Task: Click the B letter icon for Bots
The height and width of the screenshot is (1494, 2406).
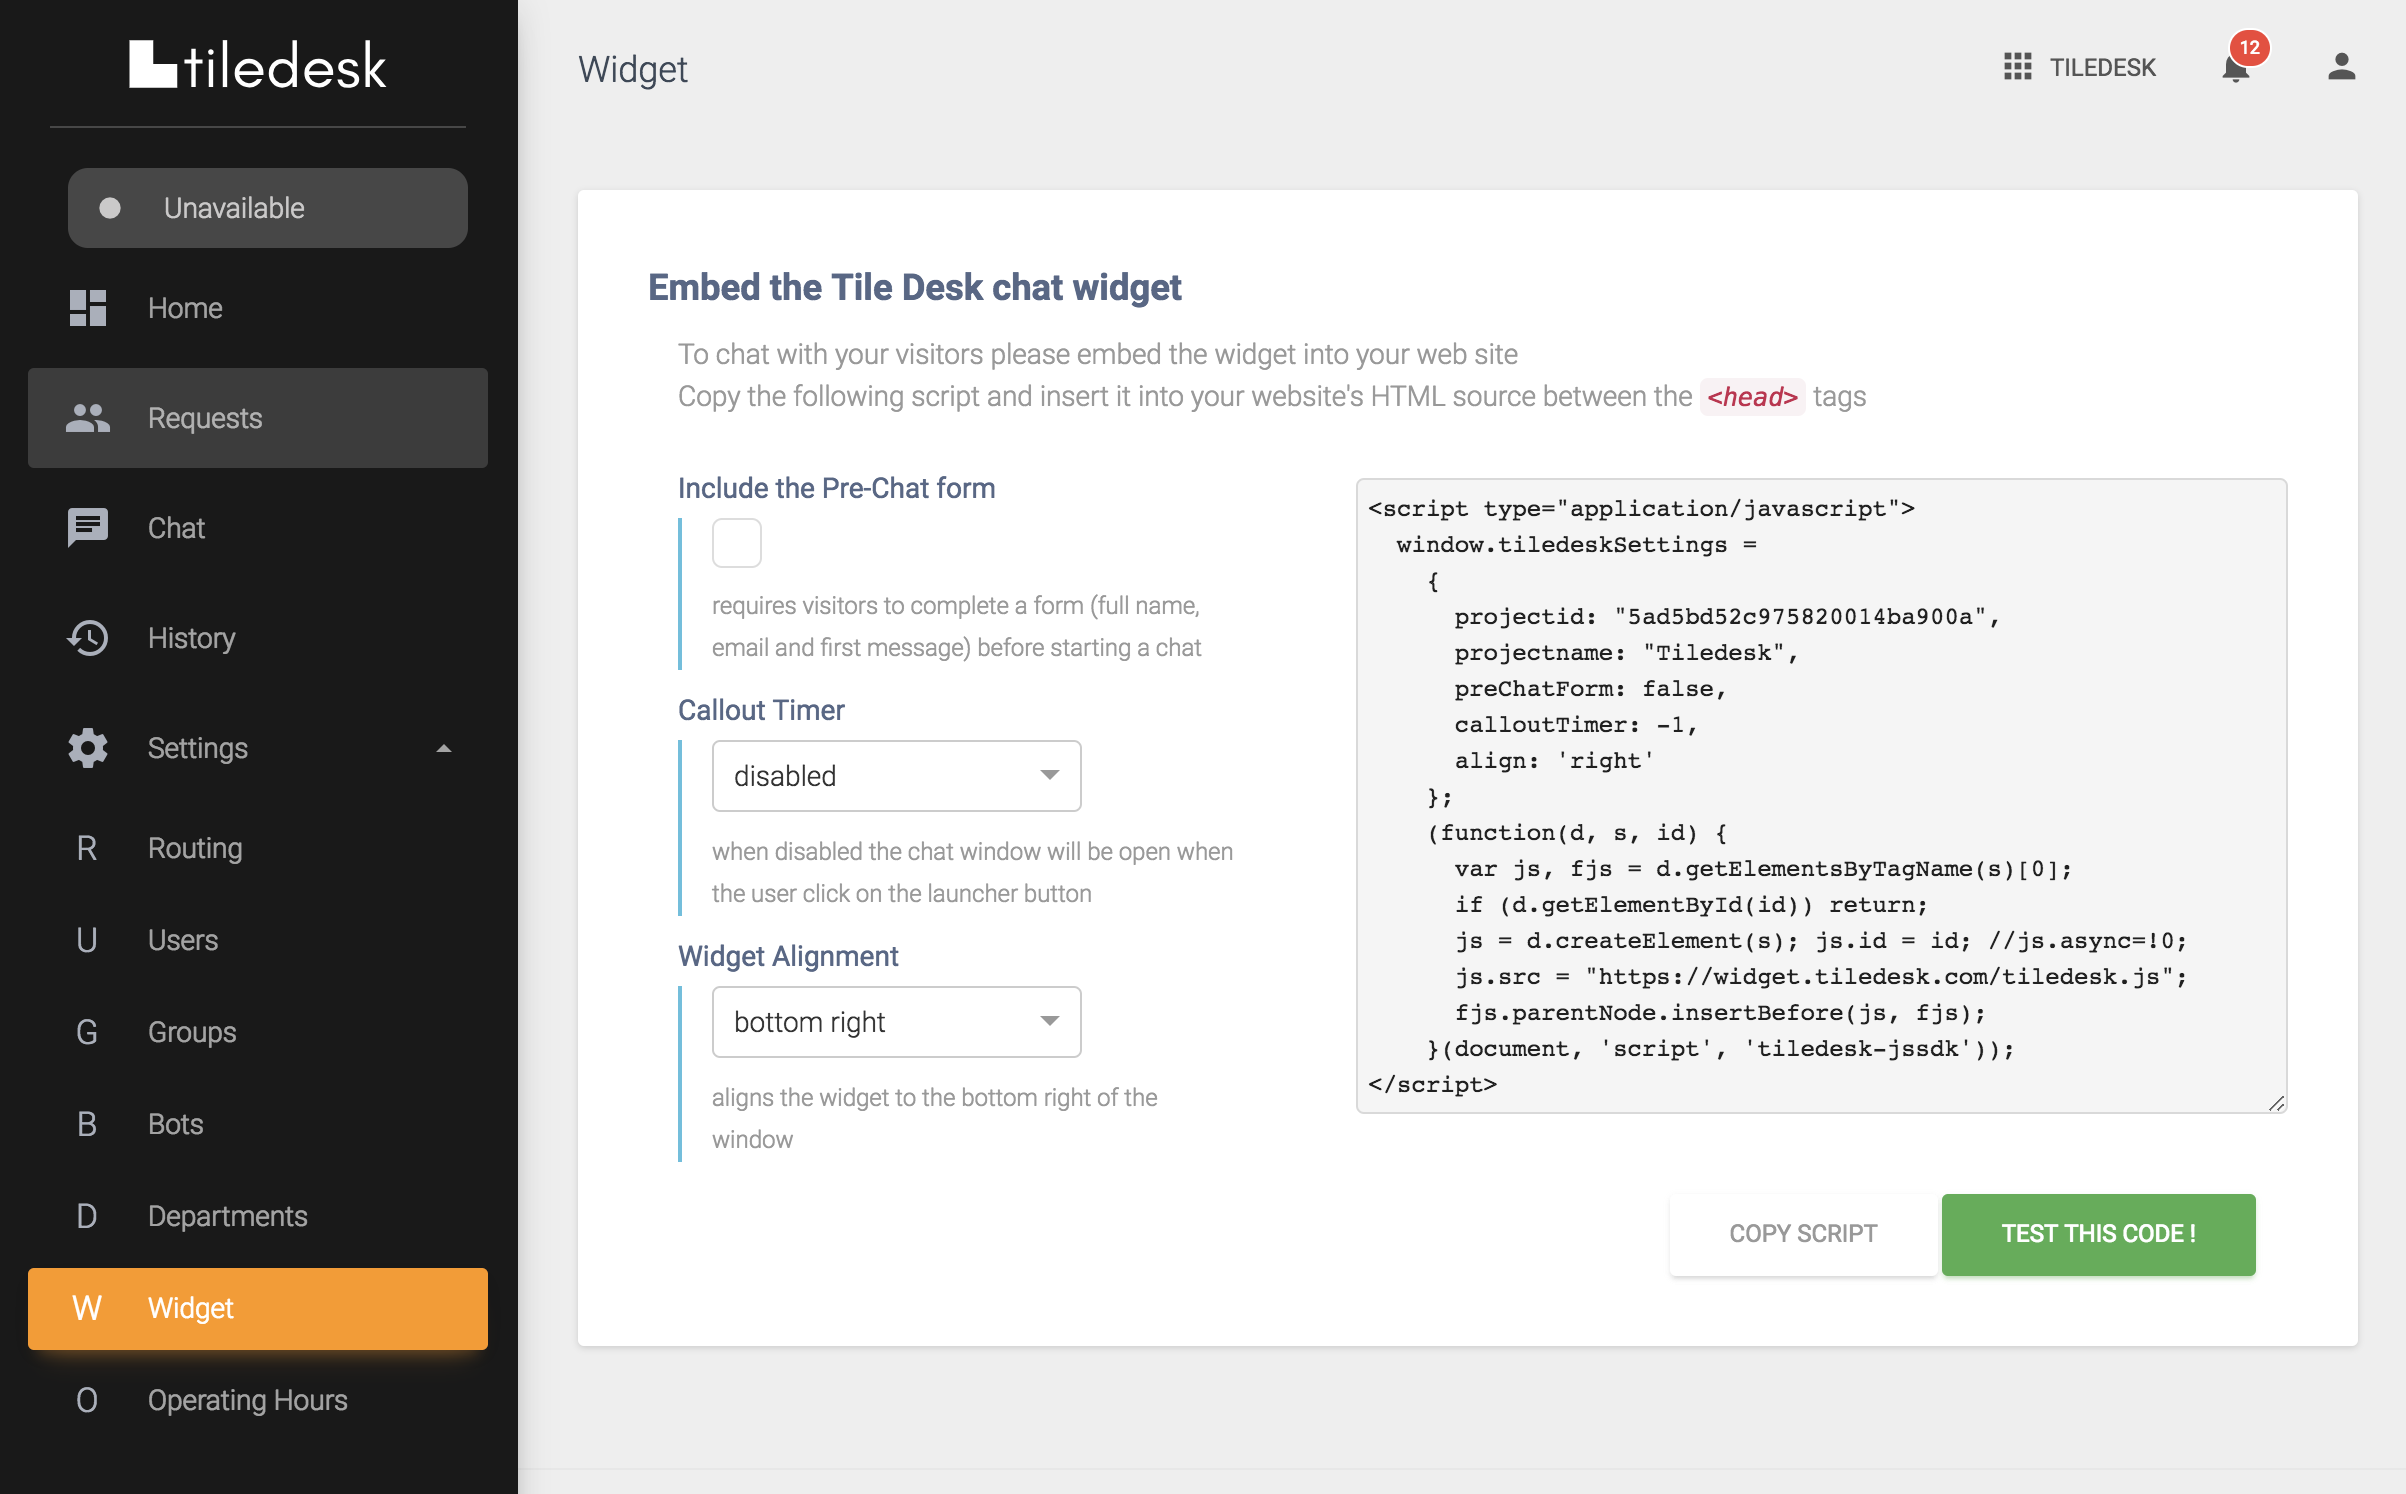Action: pyautogui.click(x=87, y=1124)
